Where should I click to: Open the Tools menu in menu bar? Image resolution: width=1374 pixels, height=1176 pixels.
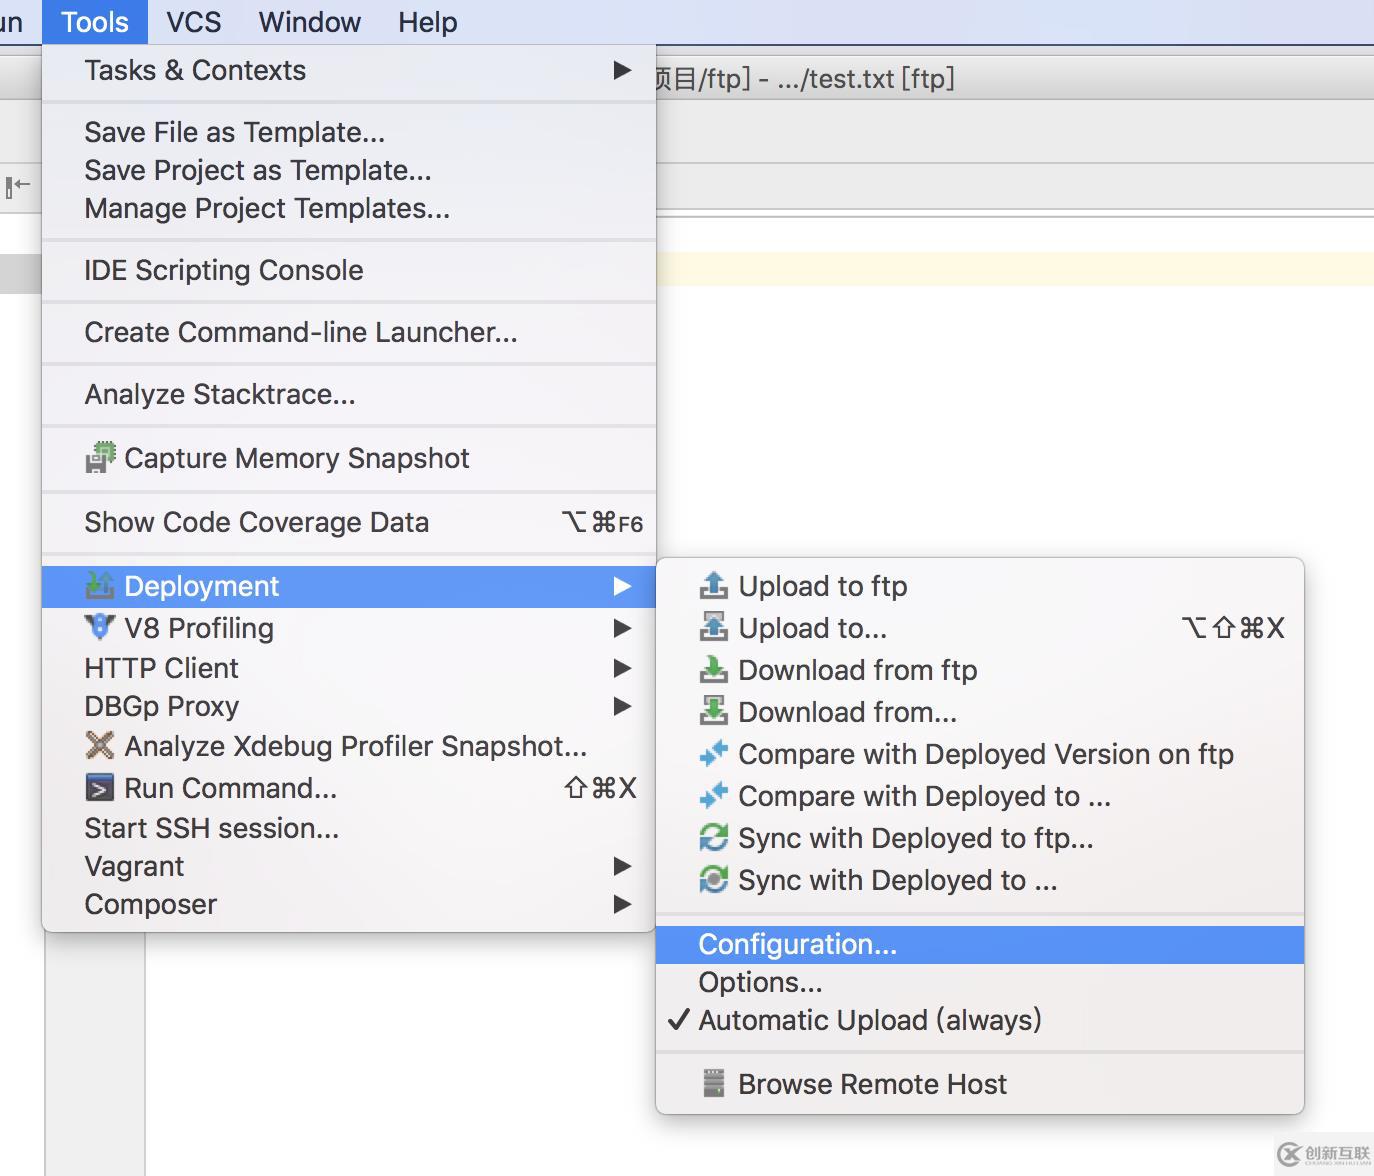click(x=95, y=22)
